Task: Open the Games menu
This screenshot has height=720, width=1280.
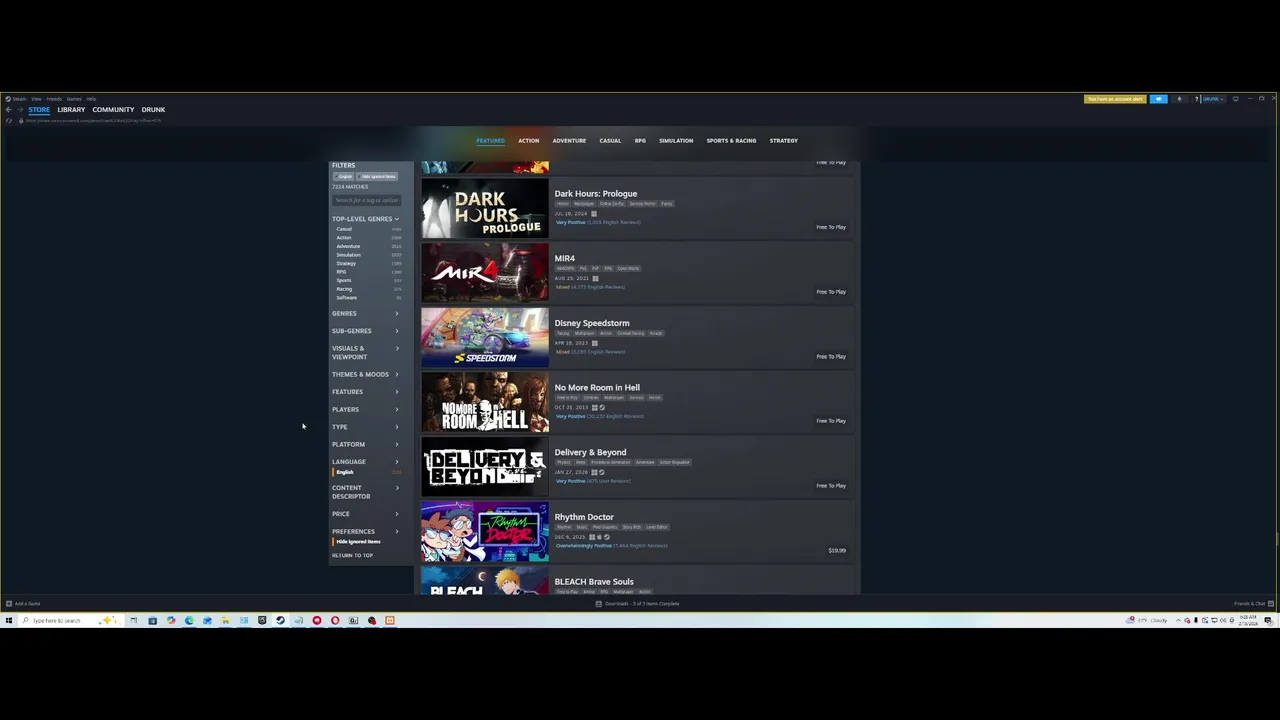Action: tap(74, 99)
